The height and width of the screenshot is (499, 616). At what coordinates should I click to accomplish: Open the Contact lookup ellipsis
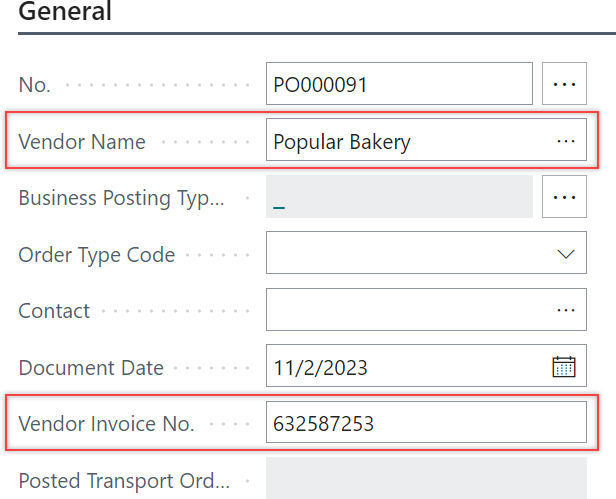[566, 310]
